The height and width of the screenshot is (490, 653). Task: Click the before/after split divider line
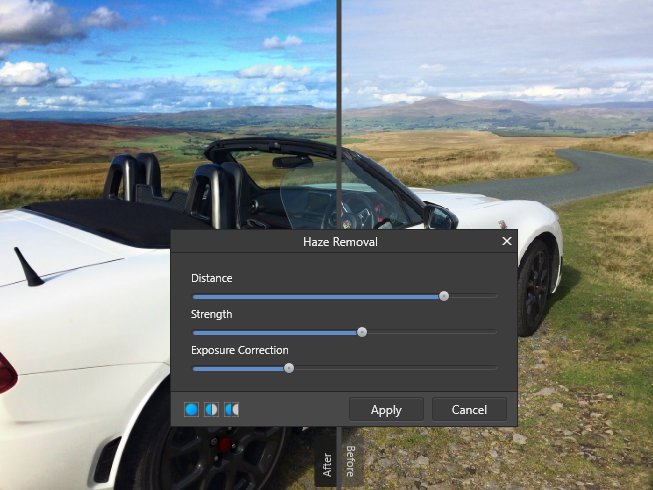coord(339,114)
